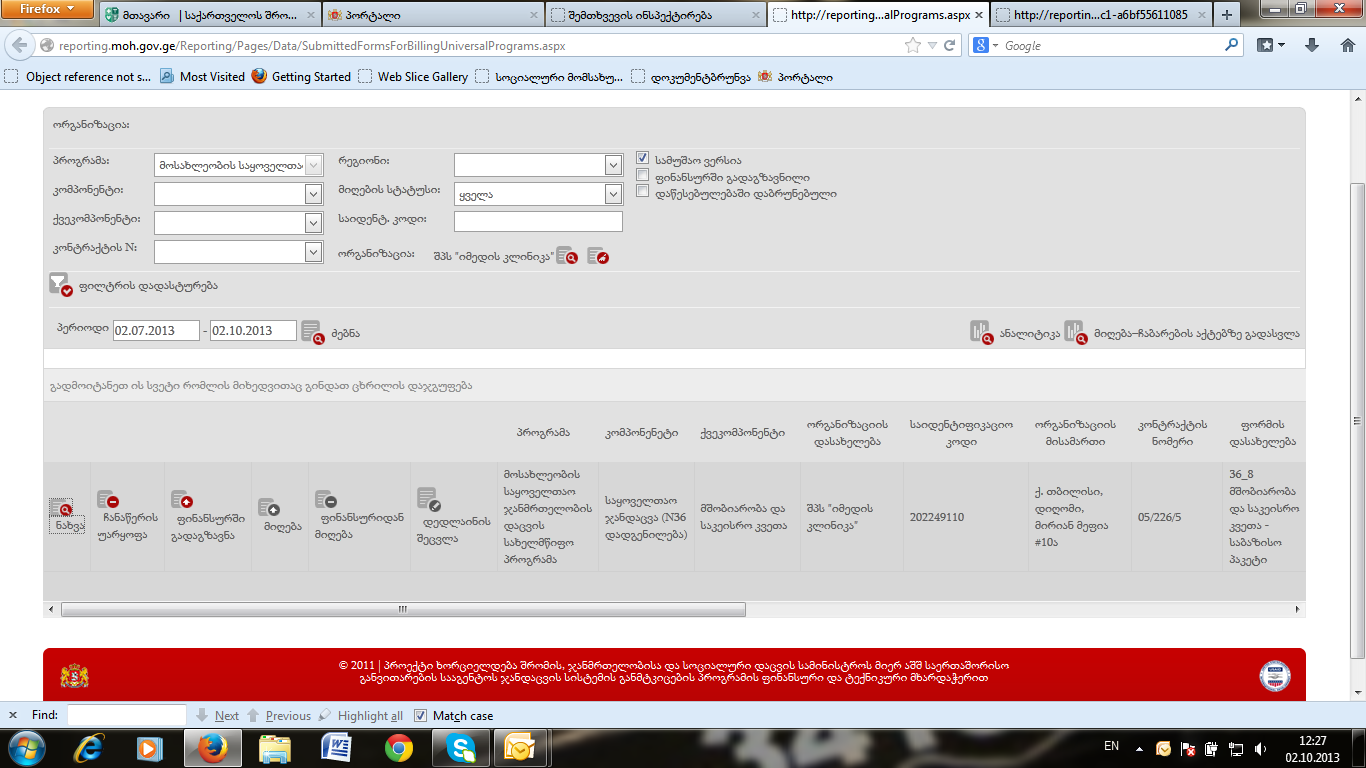Expand the კომპონენტი component dropdown
Screen dimensions: 1366x768
[313, 194]
